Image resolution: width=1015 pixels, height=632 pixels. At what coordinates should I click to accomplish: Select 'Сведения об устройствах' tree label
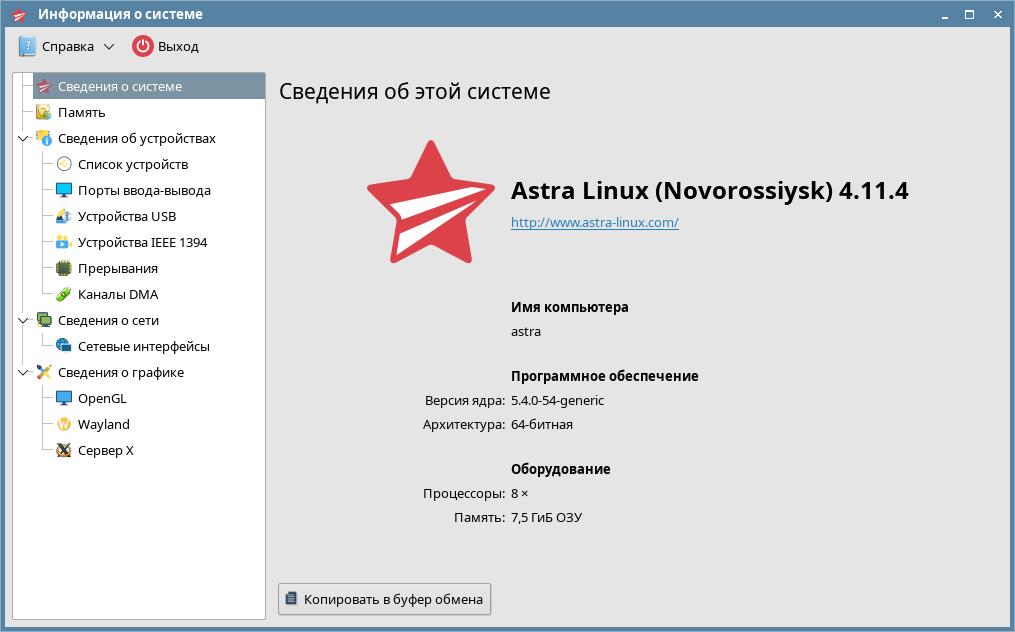137,139
